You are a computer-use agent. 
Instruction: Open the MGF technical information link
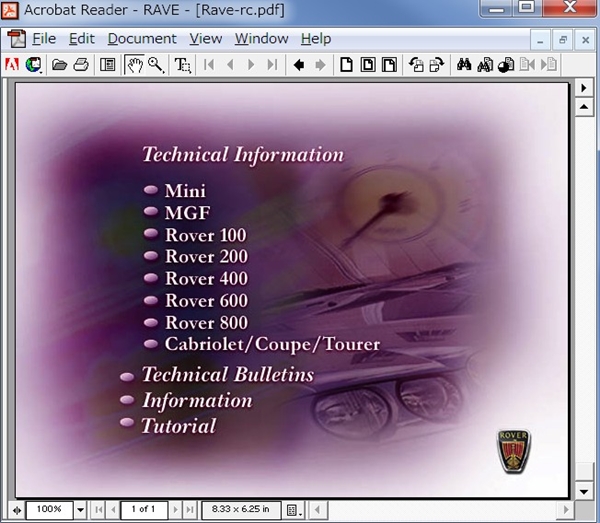pos(188,213)
